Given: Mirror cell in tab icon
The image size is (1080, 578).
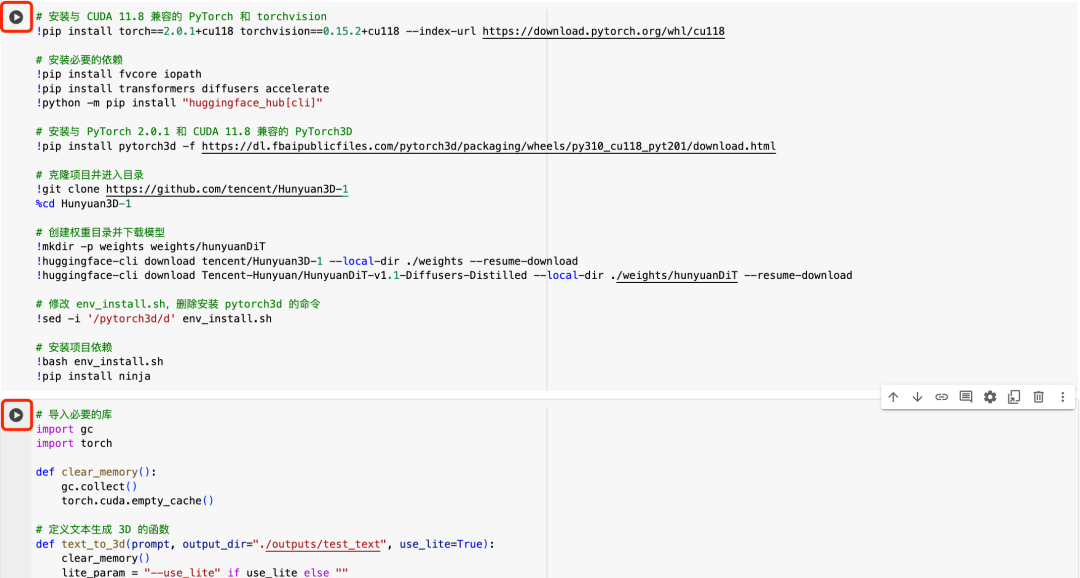Looking at the screenshot, I should 1014,397.
